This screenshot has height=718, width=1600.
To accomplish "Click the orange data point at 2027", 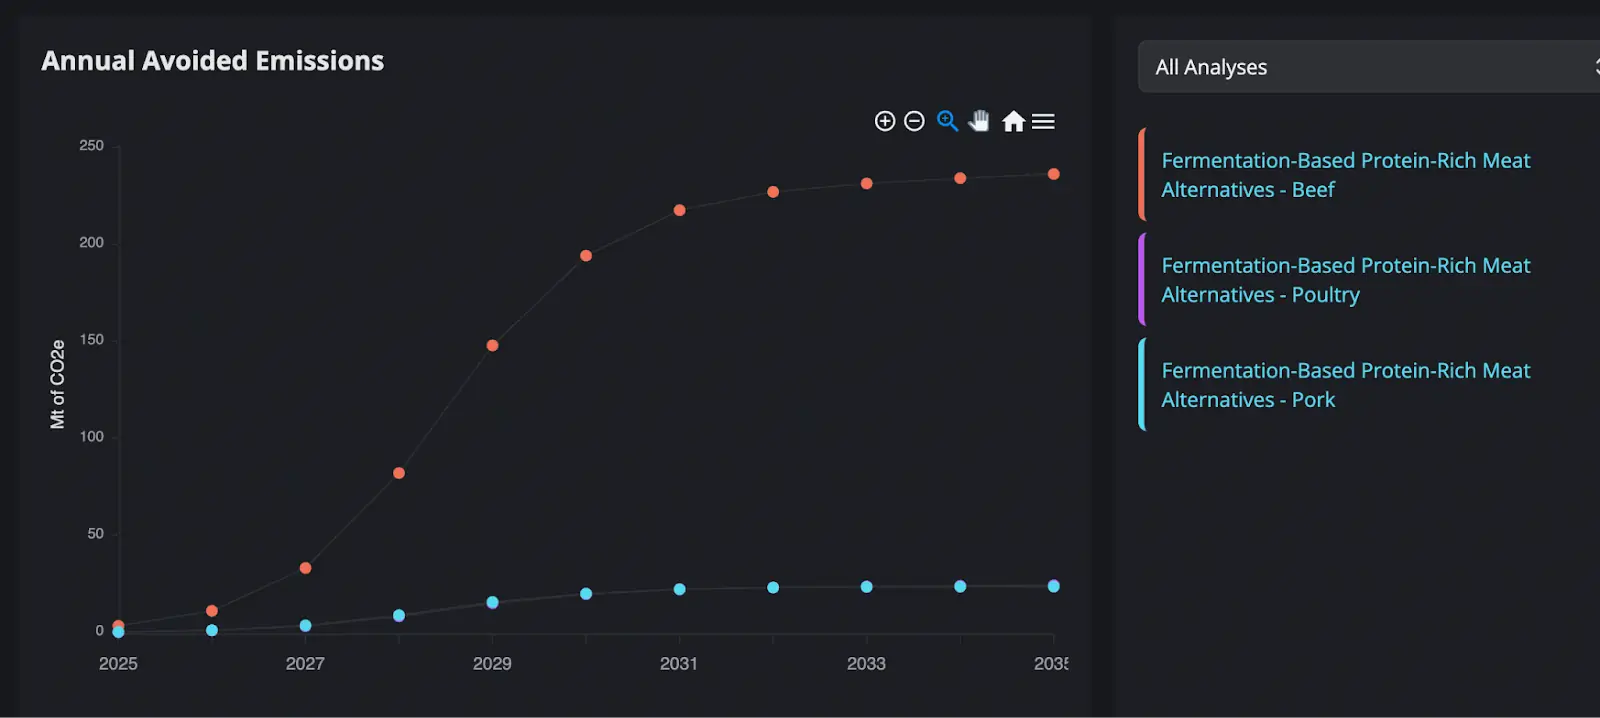I will 305,568.
